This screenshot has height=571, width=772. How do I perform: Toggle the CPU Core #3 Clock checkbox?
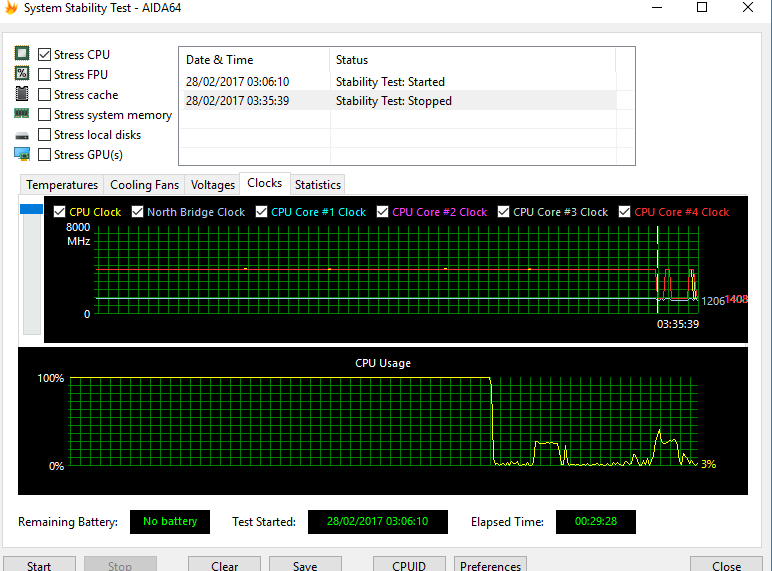click(x=503, y=212)
